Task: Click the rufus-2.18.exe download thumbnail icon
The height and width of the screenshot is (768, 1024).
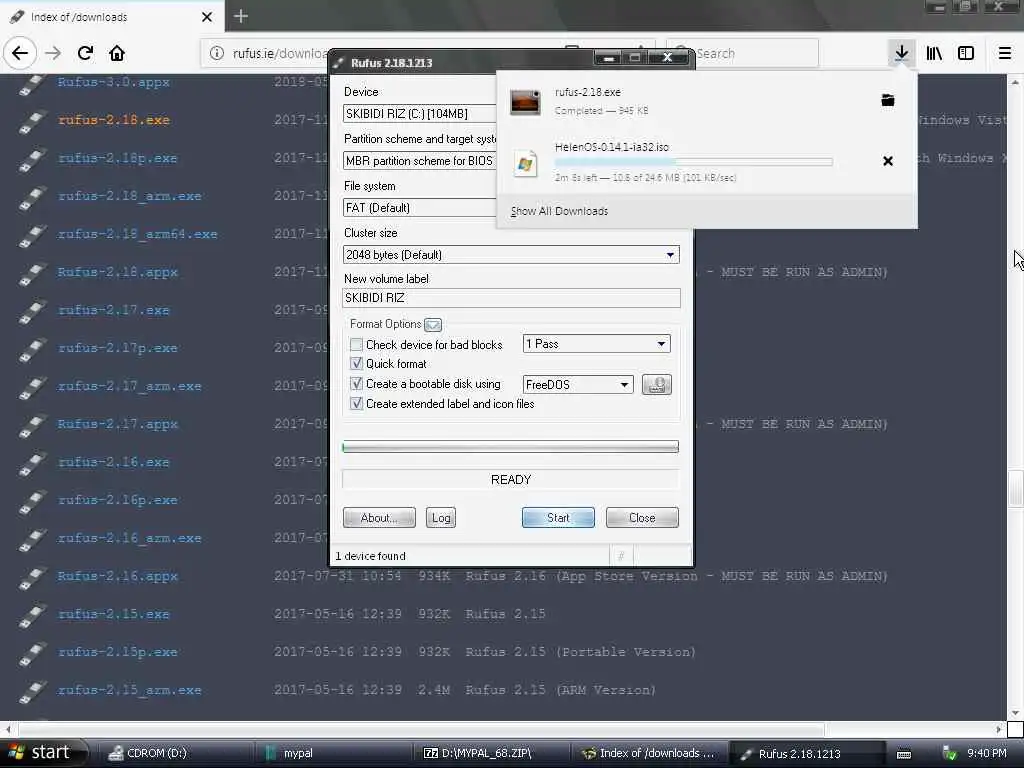Action: [524, 102]
